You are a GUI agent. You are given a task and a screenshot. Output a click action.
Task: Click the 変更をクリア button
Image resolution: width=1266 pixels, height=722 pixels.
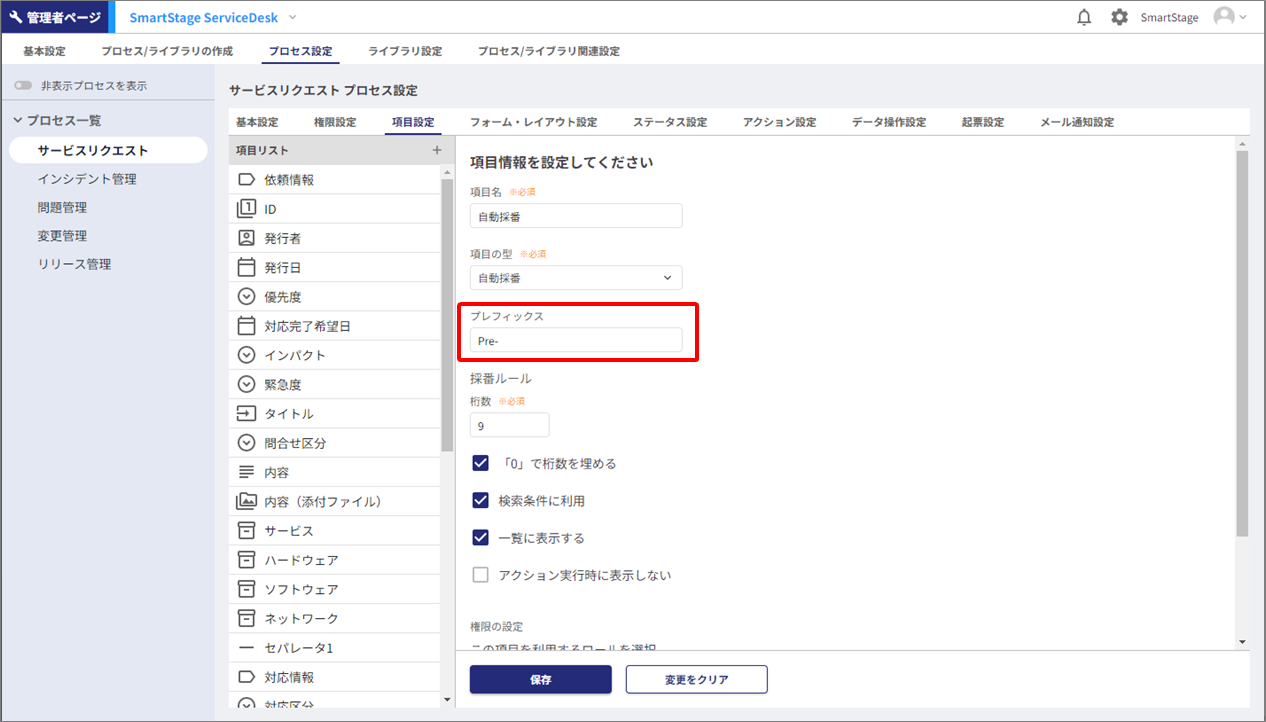(696, 680)
